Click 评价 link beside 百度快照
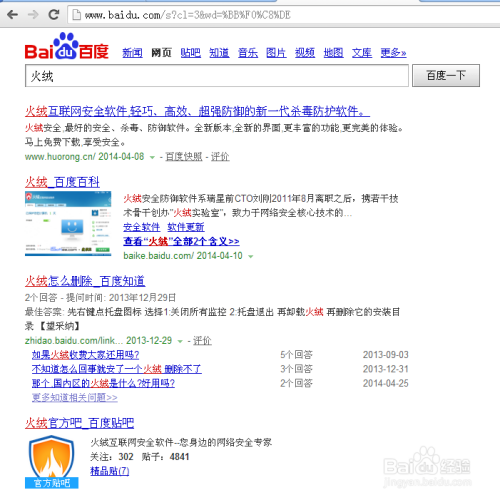This screenshot has width=500, height=500. [220, 156]
